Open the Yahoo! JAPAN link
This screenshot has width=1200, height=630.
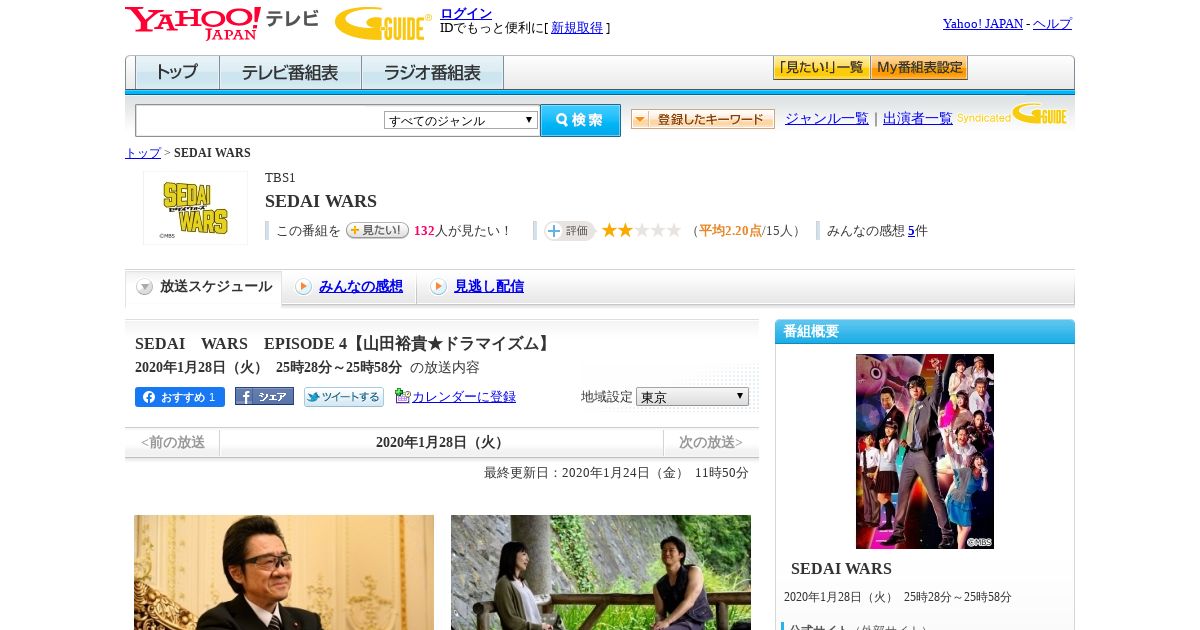pyautogui.click(x=983, y=23)
